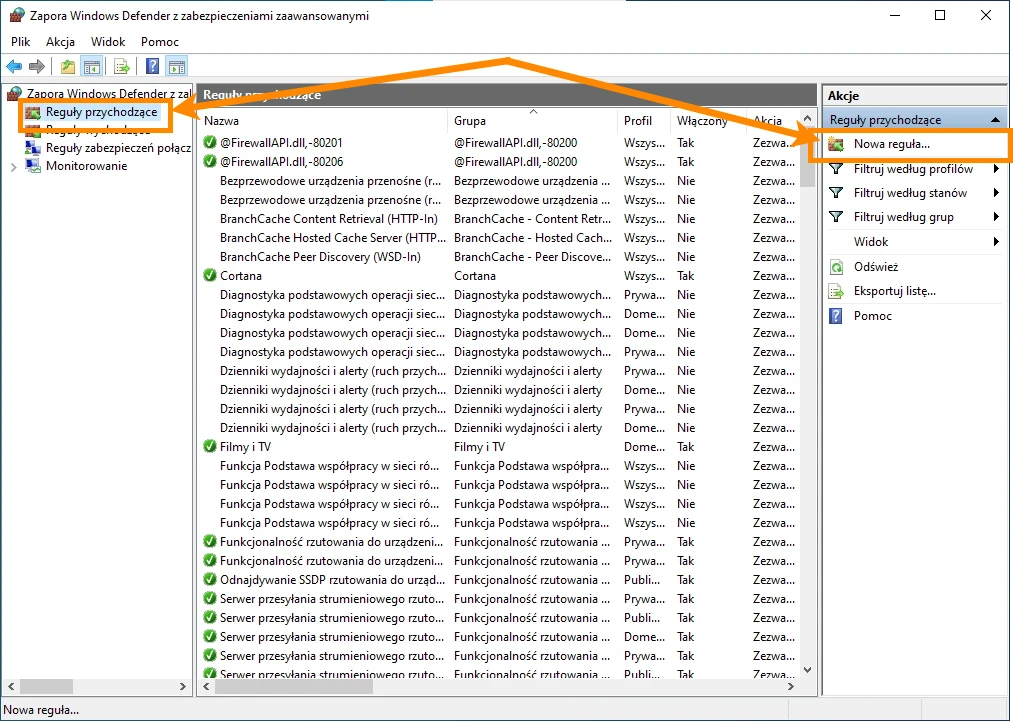
Task: Click Eksportuj listę... in the Akcje pane
Action: point(895,291)
